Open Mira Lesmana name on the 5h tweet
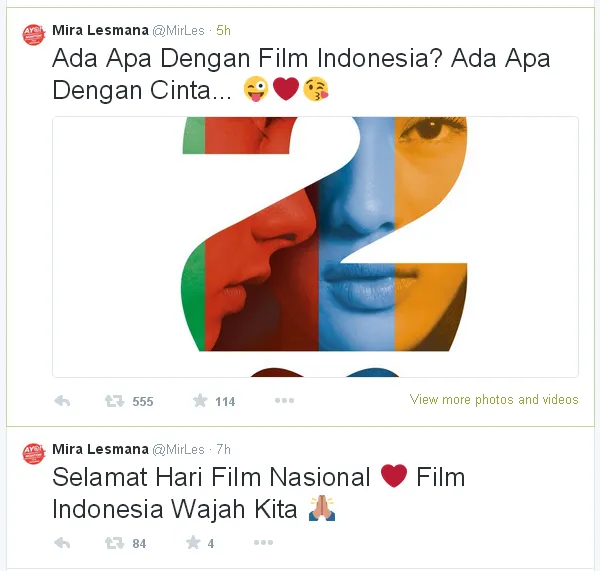The height and width of the screenshot is (571, 600). pyautogui.click(x=100, y=30)
